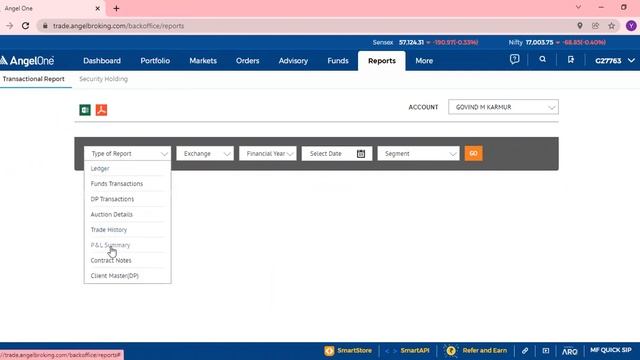Screen dimensions: 640x360
Task: Click the orange GO button
Action: 473,153
